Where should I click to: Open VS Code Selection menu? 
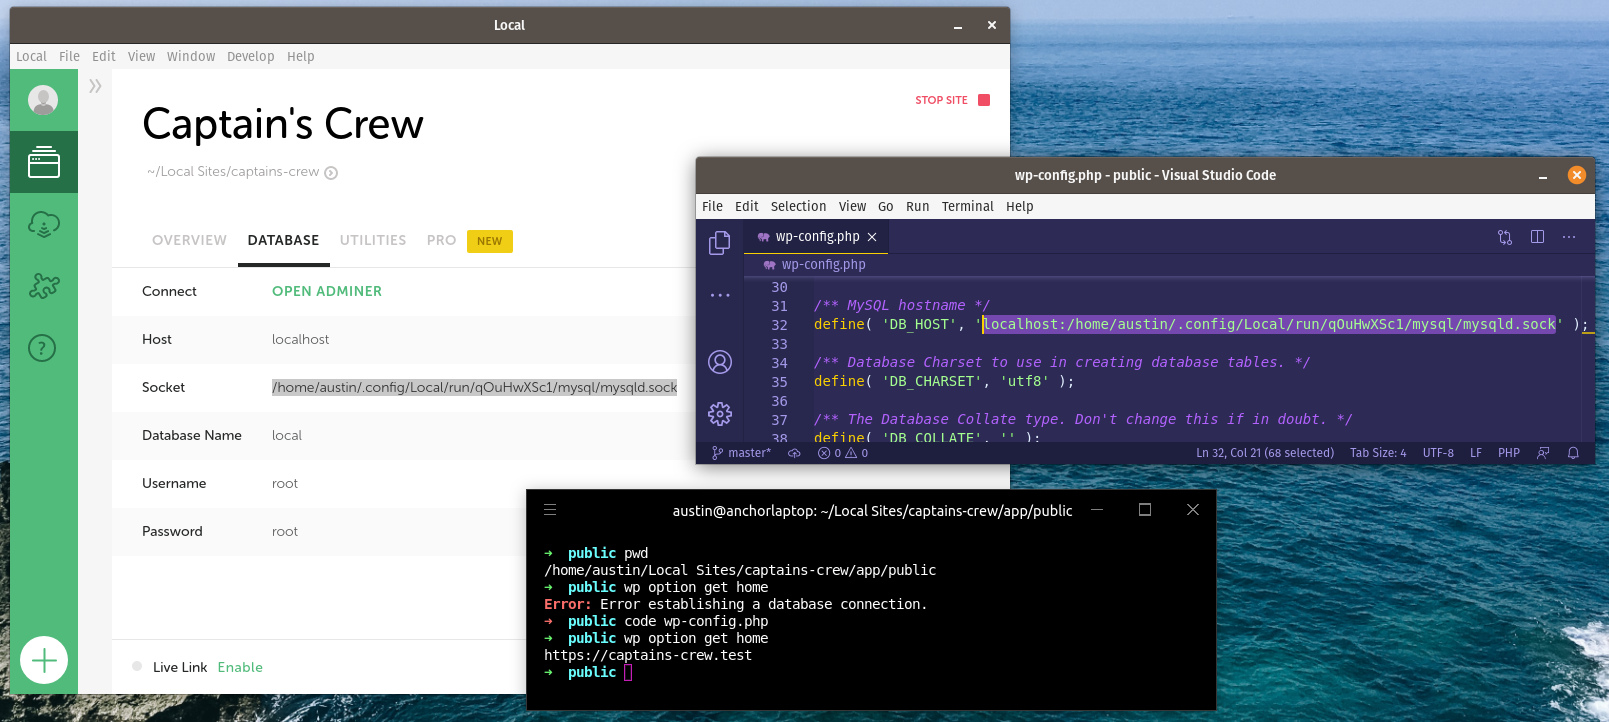point(798,206)
